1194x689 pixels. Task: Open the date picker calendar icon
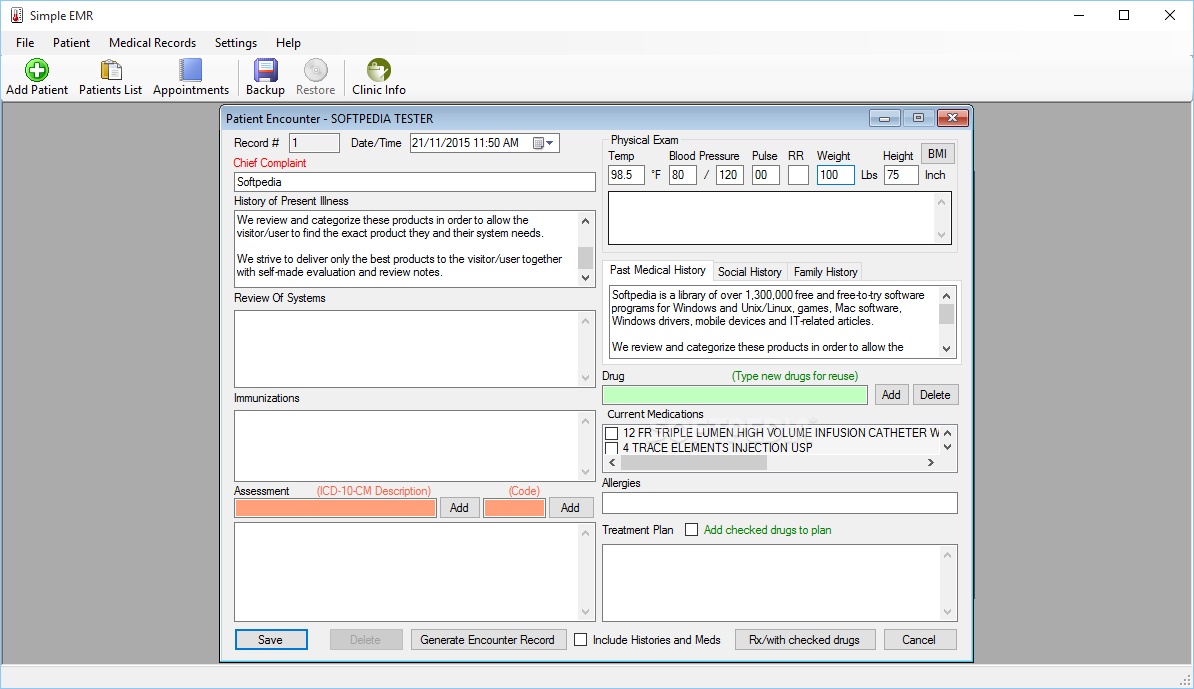click(543, 143)
